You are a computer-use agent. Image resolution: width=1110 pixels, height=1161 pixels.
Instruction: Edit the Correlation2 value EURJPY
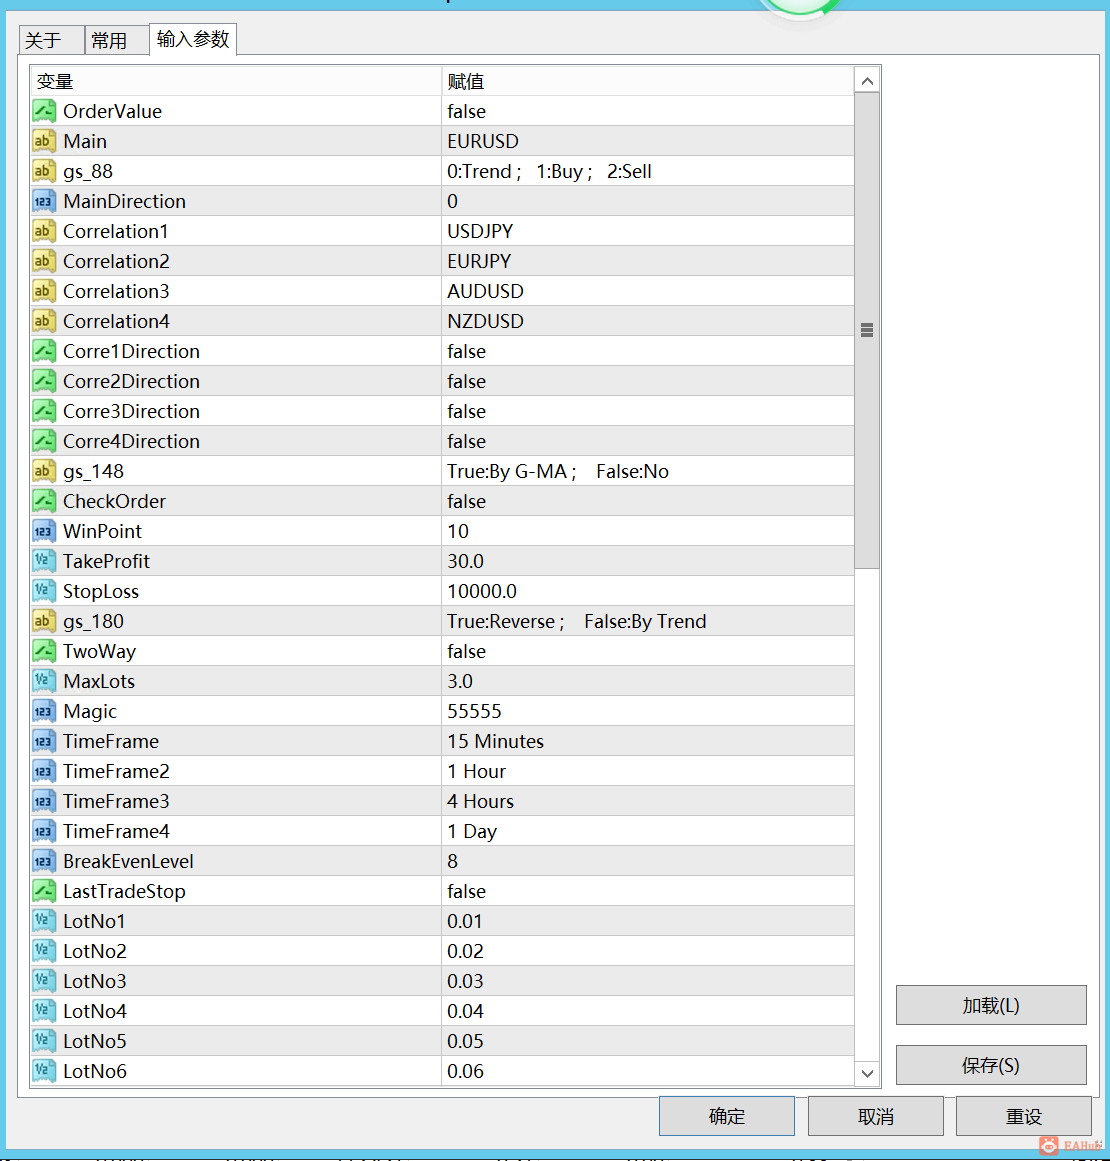(647, 261)
